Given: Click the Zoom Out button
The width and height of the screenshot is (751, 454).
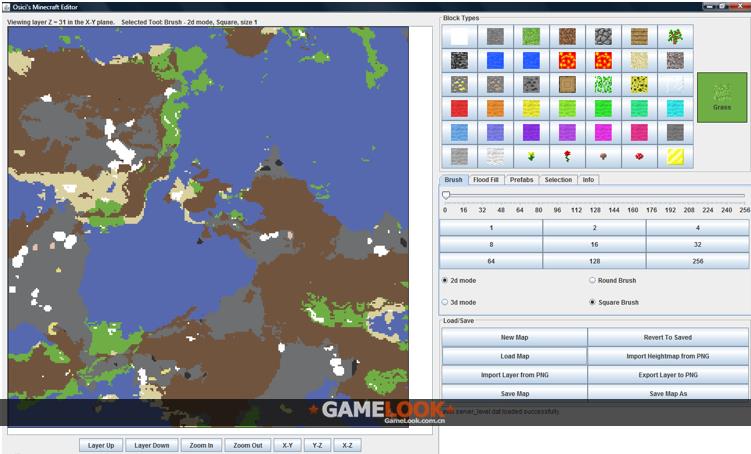Looking at the screenshot, I should (248, 445).
